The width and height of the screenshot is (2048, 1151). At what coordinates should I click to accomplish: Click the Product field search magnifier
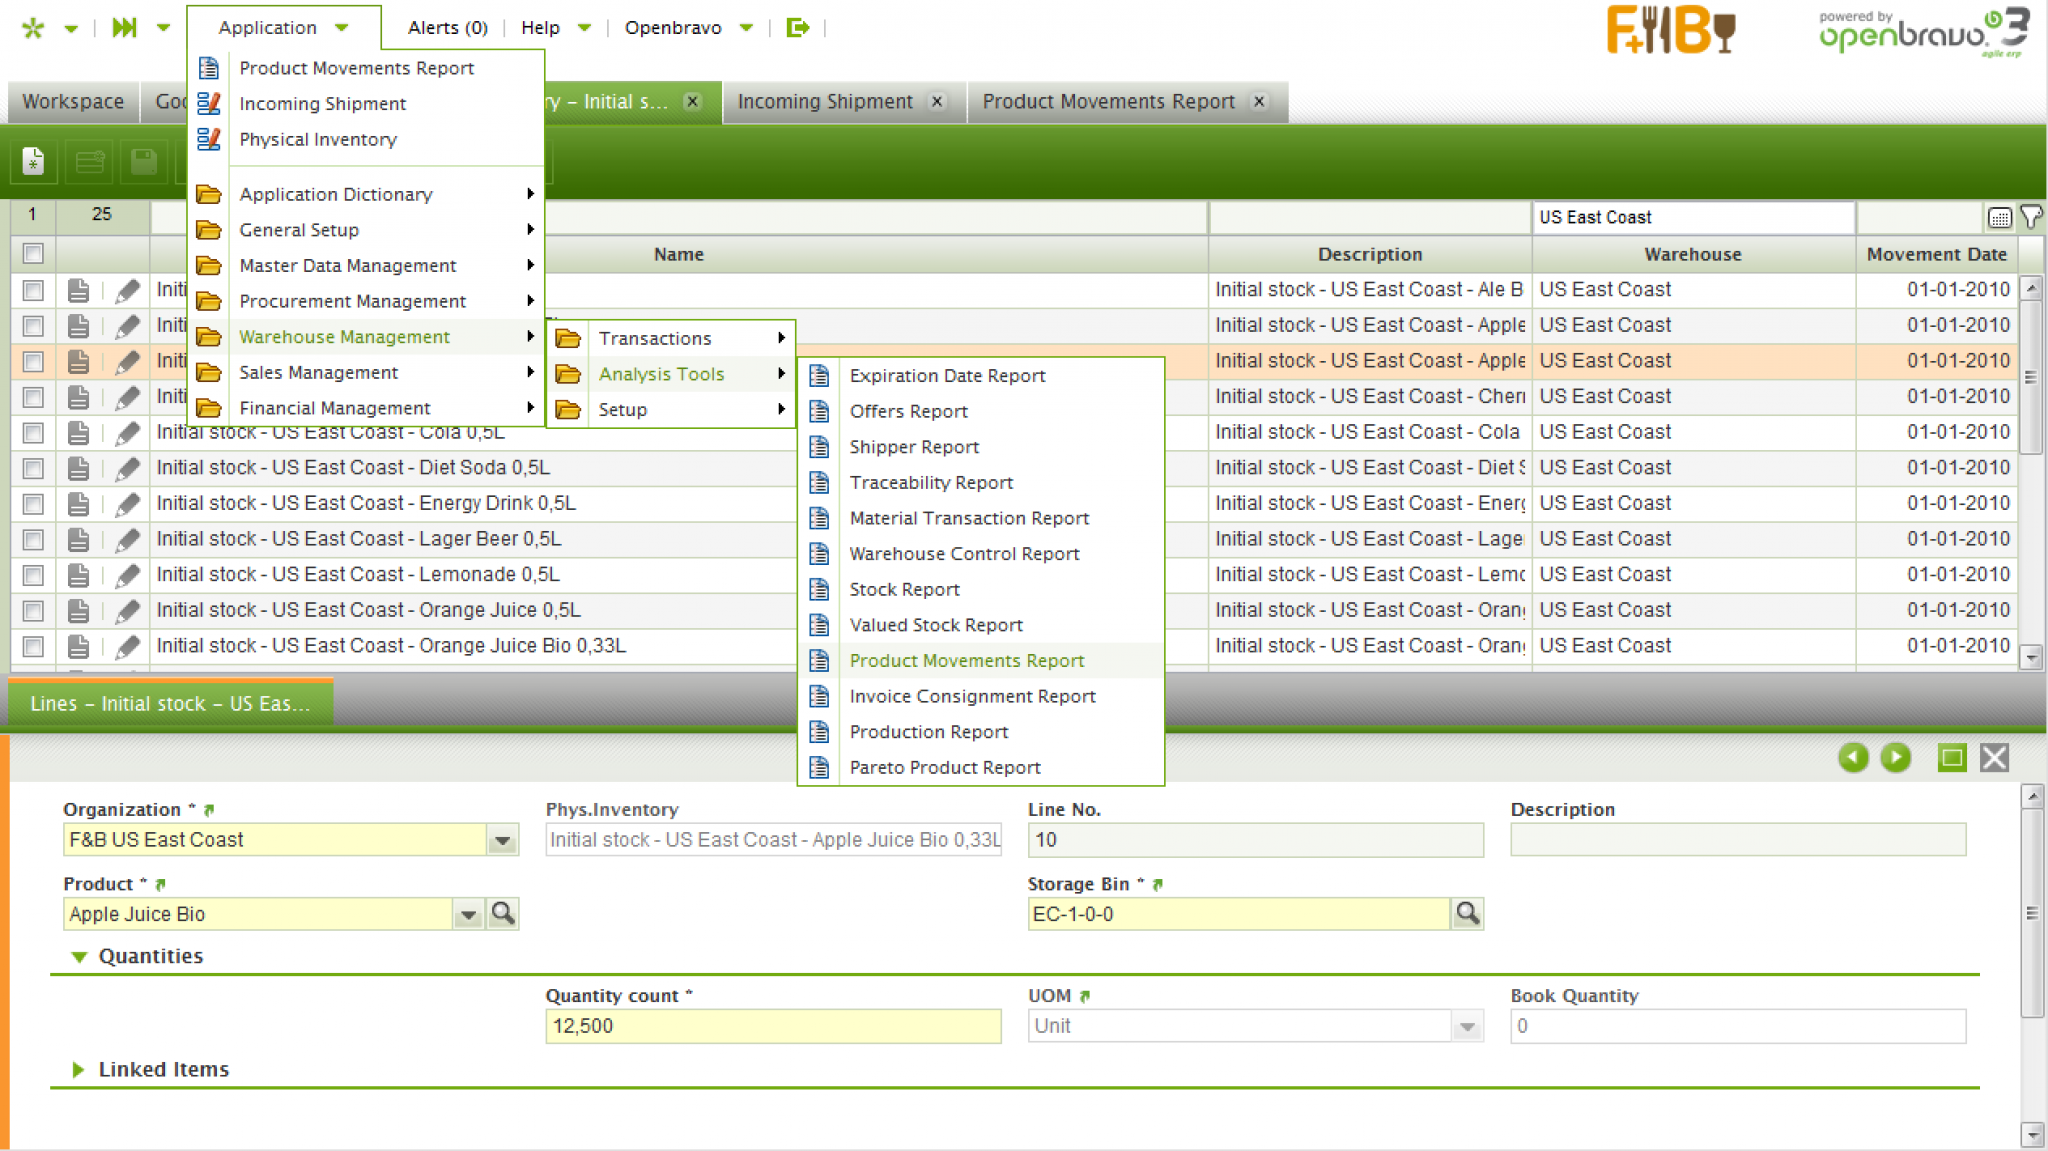tap(504, 913)
